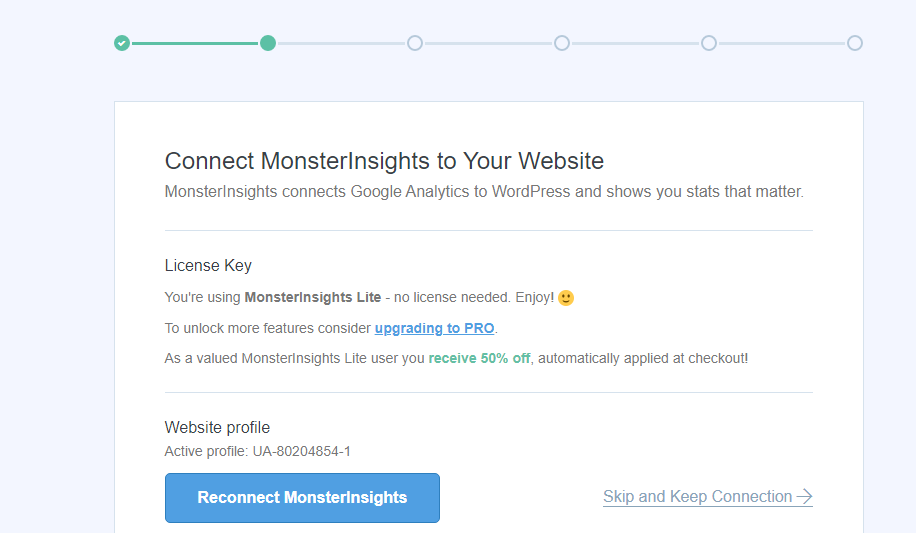Open the upgrading to PRO link
The height and width of the screenshot is (533, 916).
tap(435, 328)
